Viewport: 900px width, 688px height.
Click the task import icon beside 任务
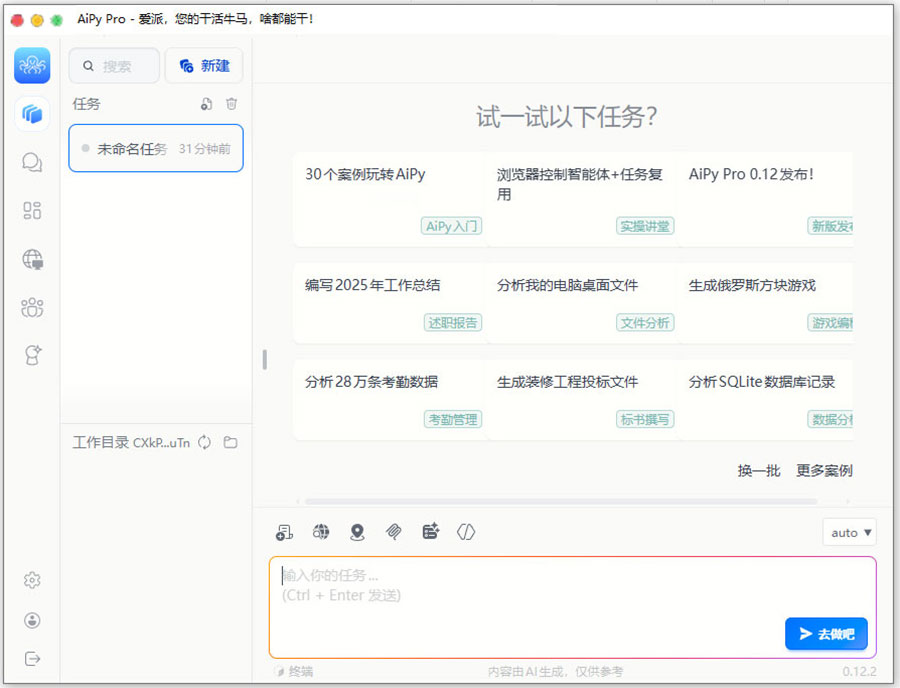coord(207,104)
